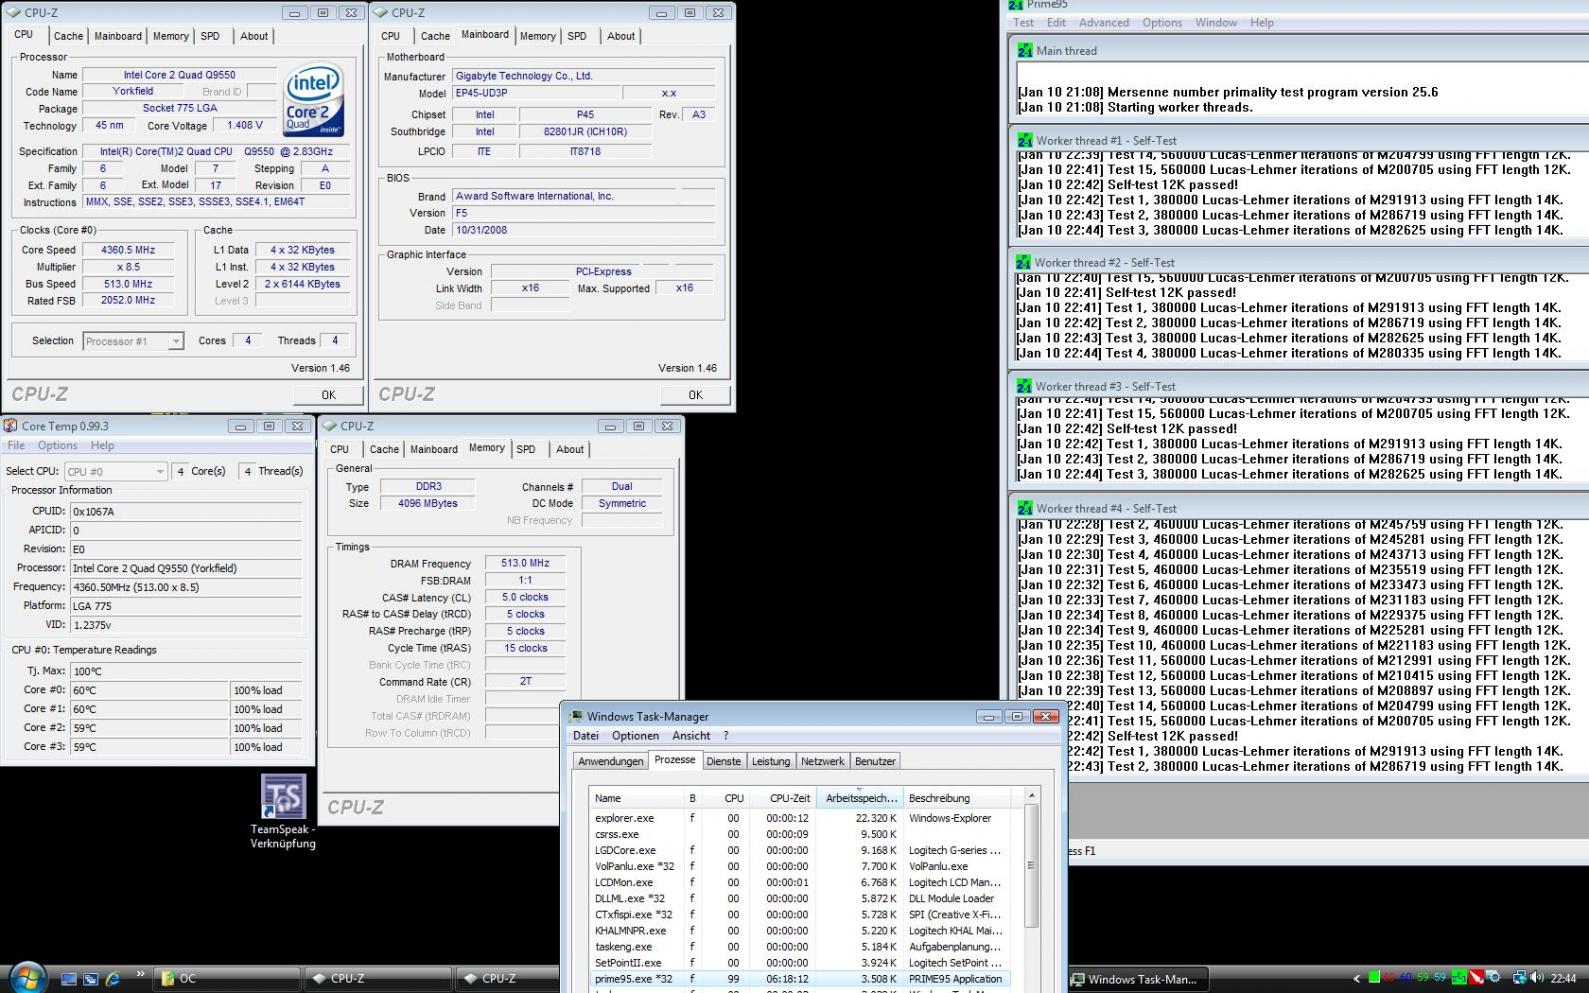Viewport: 1589px width, 993px height.
Task: Click the volume icon in system tray
Action: (1537, 978)
